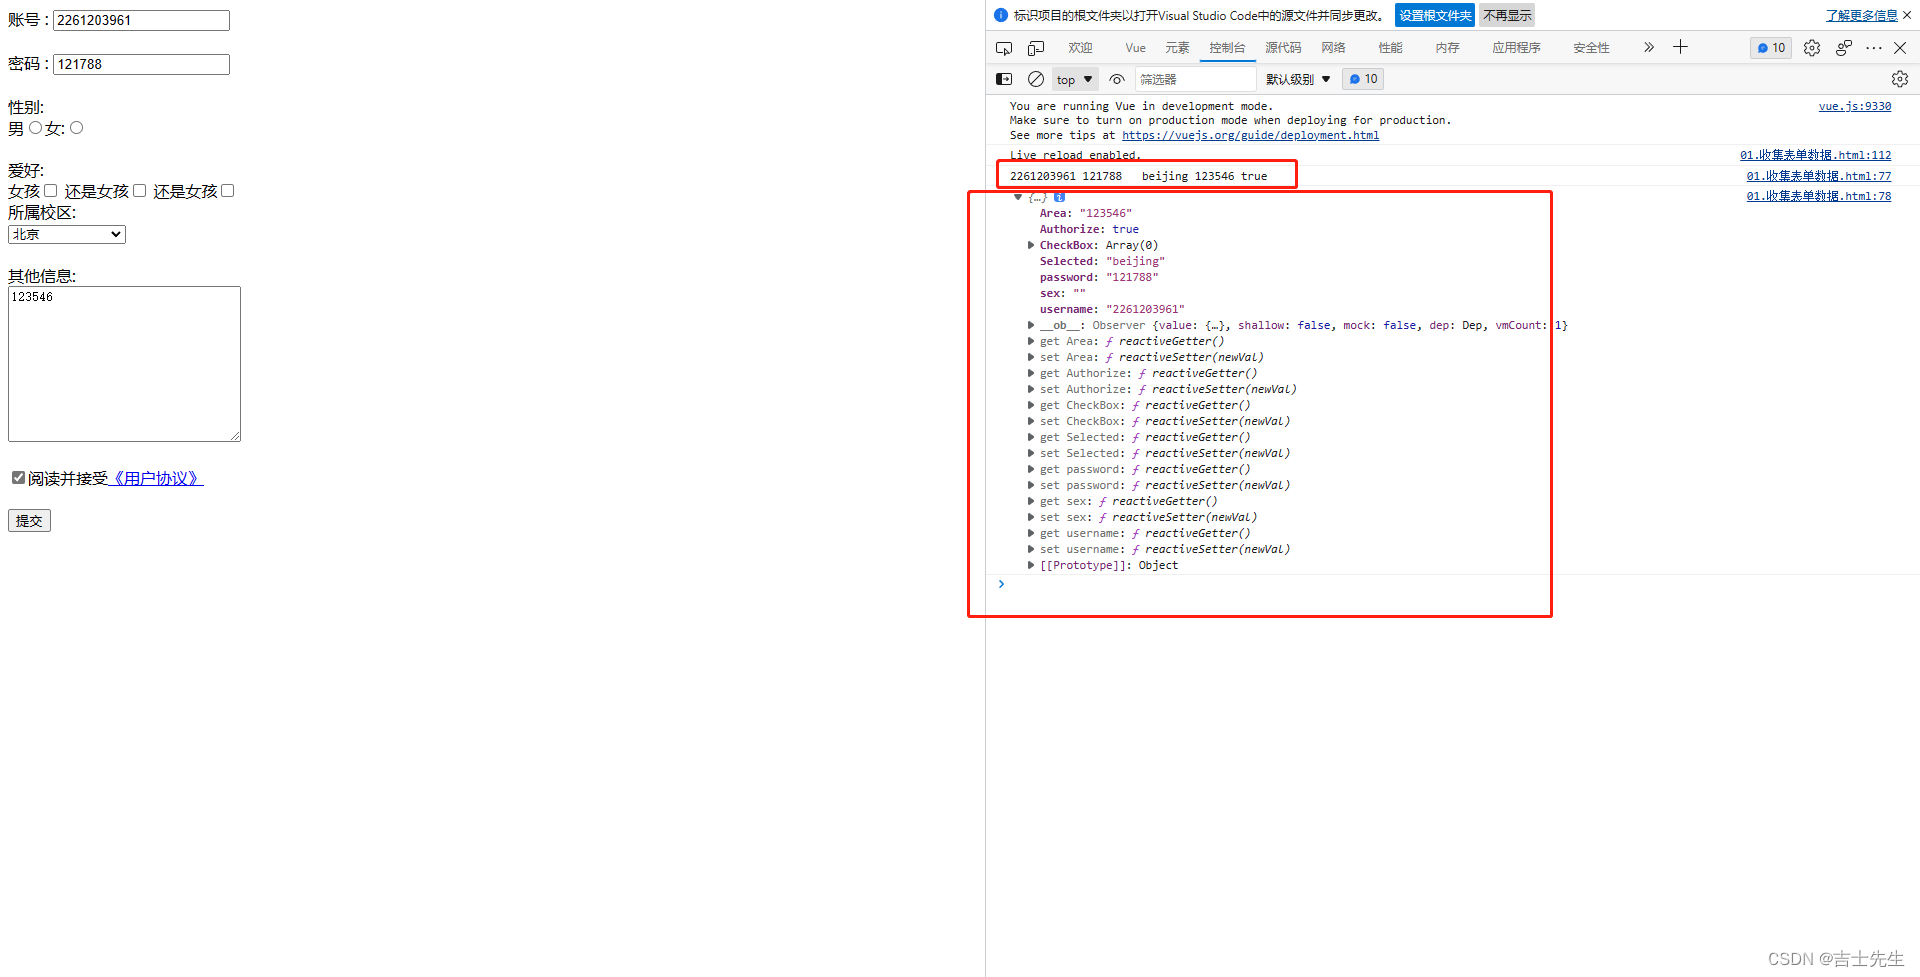Click the 设置根文件夹 button
The height and width of the screenshot is (977, 1920).
[1435, 15]
